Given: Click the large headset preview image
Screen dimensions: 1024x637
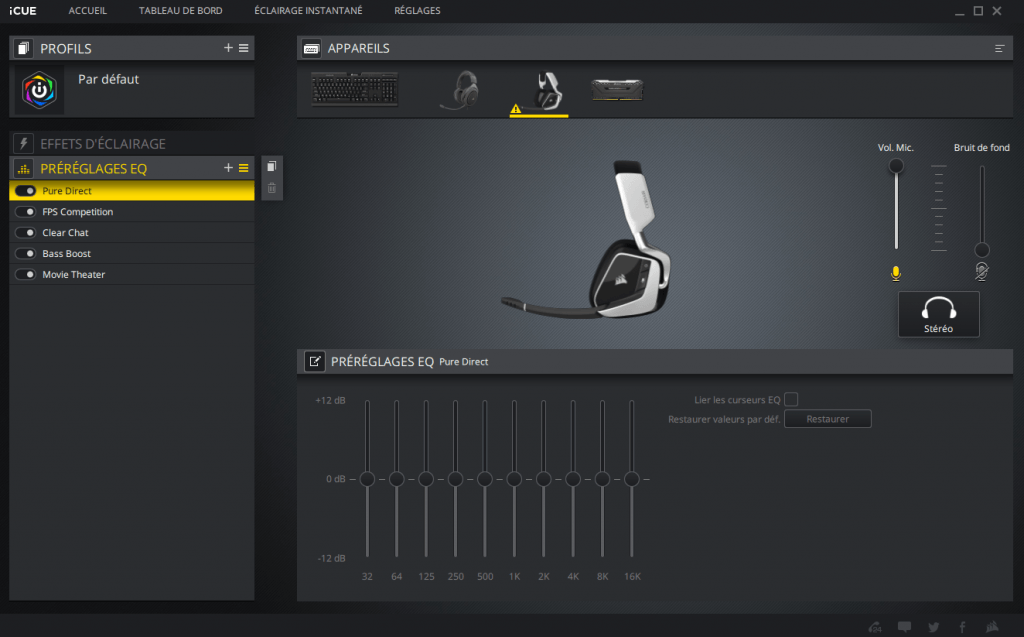Looking at the screenshot, I should [588, 240].
